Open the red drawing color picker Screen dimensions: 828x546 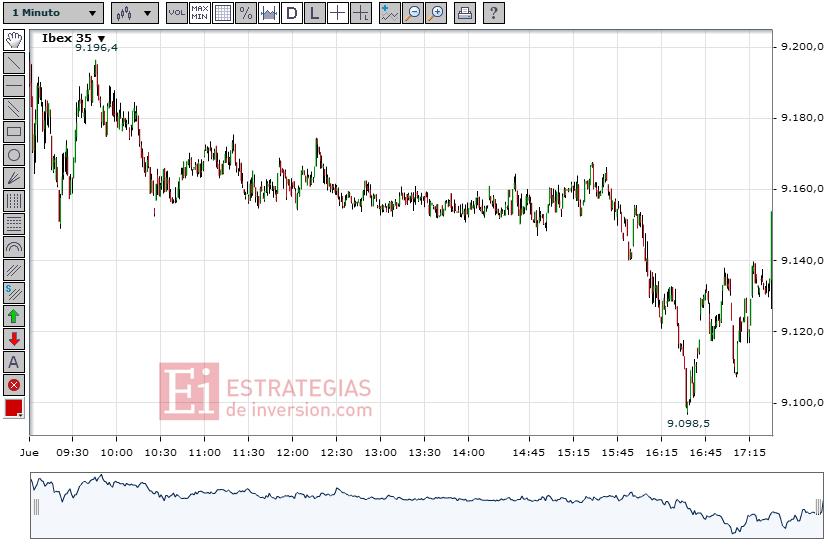tap(14, 408)
